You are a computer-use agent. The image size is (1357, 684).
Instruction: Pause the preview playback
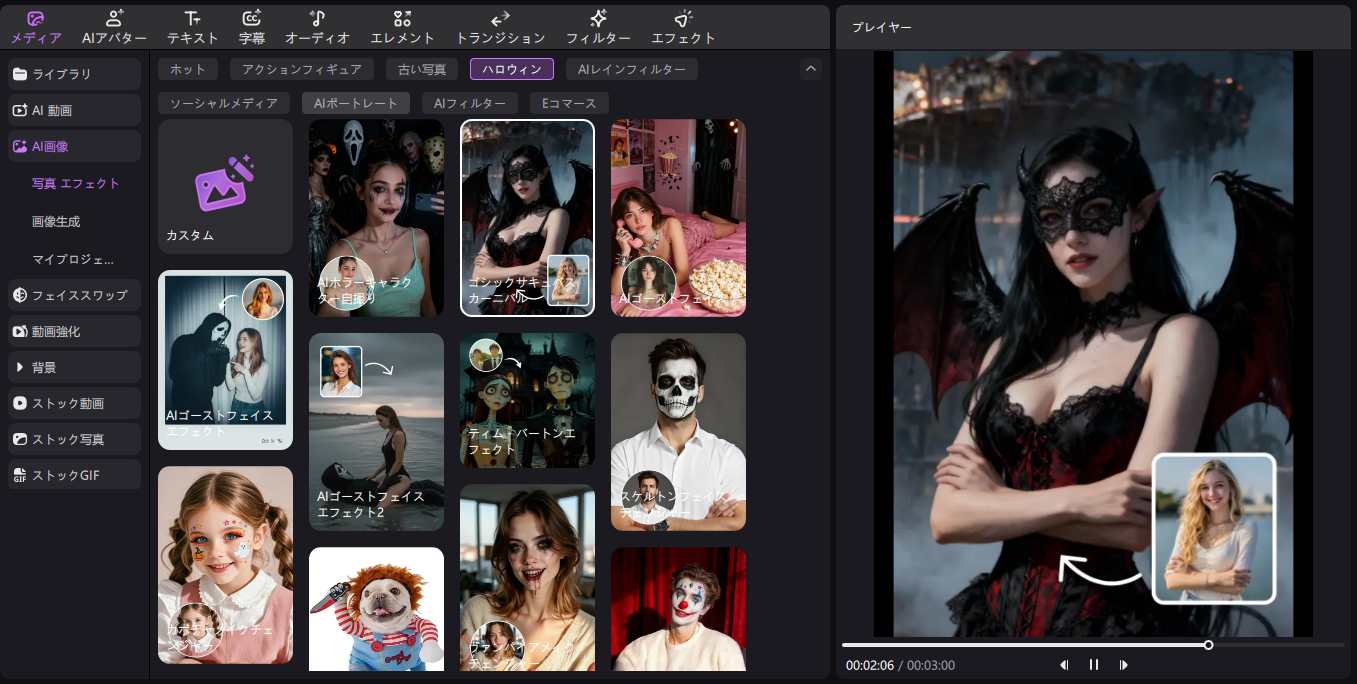(1094, 665)
